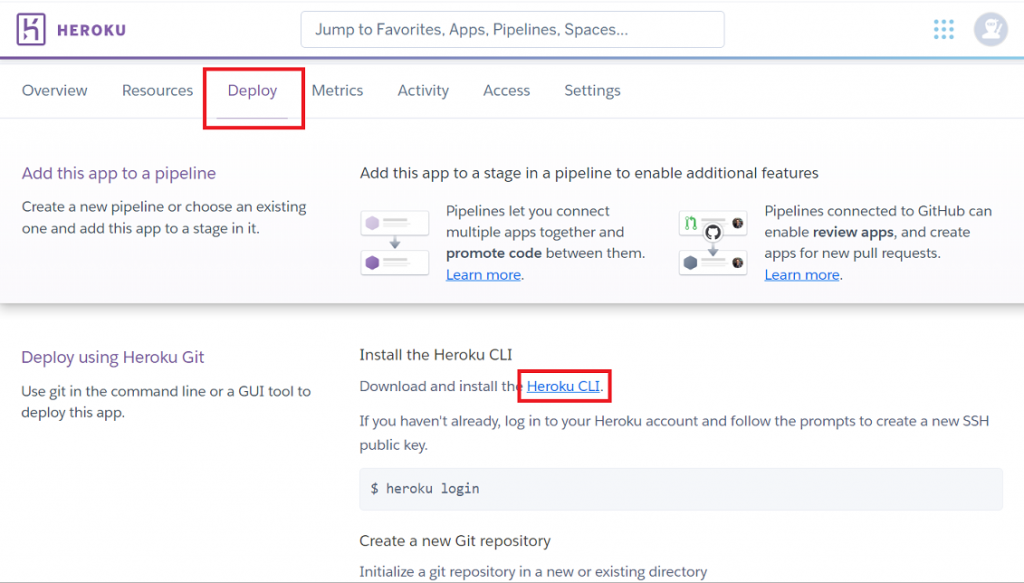This screenshot has width=1024, height=583.
Task: Click the Deploy using Heroku Git heading
Action: pyautogui.click(x=112, y=357)
